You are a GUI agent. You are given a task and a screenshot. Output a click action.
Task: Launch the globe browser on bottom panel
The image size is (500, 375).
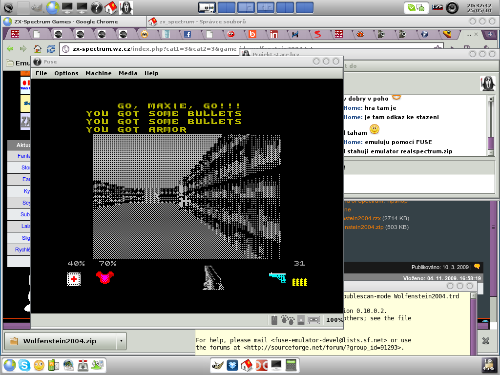point(9,365)
